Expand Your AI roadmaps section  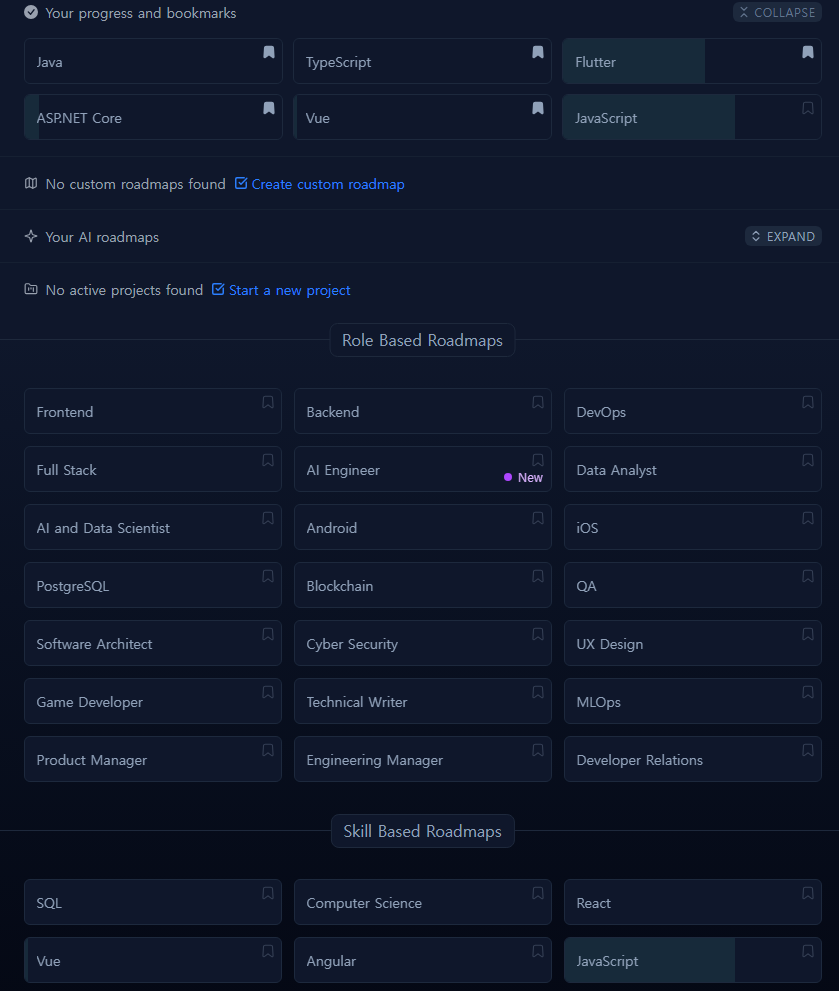[x=783, y=236]
